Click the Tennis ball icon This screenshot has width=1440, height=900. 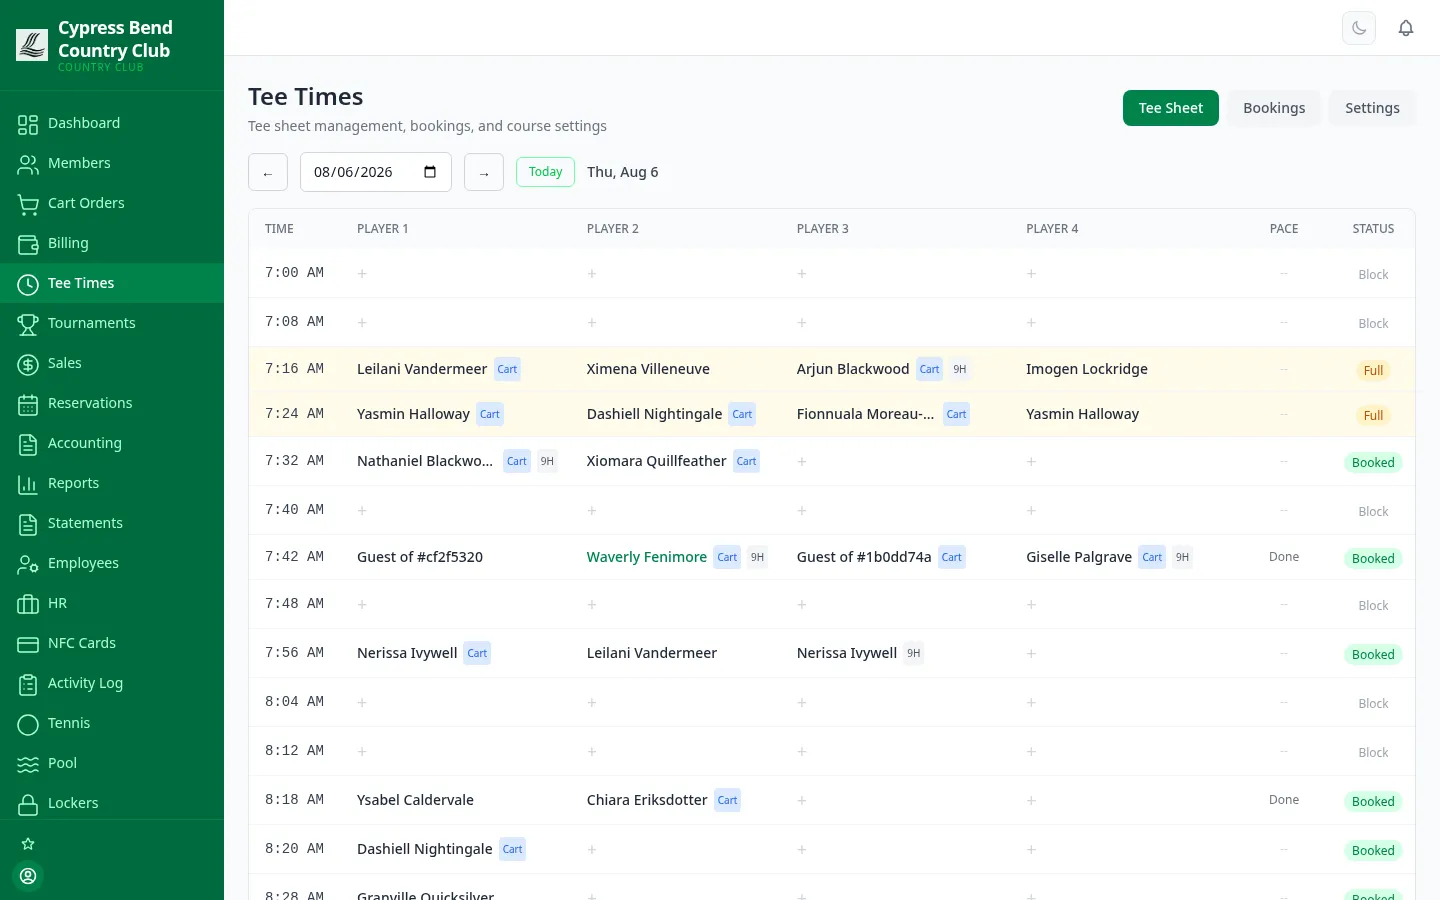[x=28, y=724]
